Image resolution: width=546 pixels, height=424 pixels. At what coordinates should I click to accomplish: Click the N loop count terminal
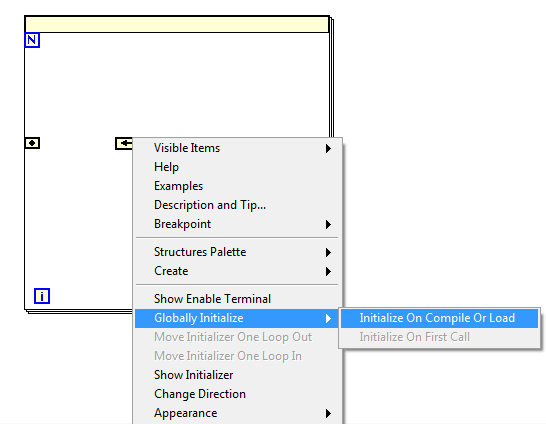[x=32, y=40]
